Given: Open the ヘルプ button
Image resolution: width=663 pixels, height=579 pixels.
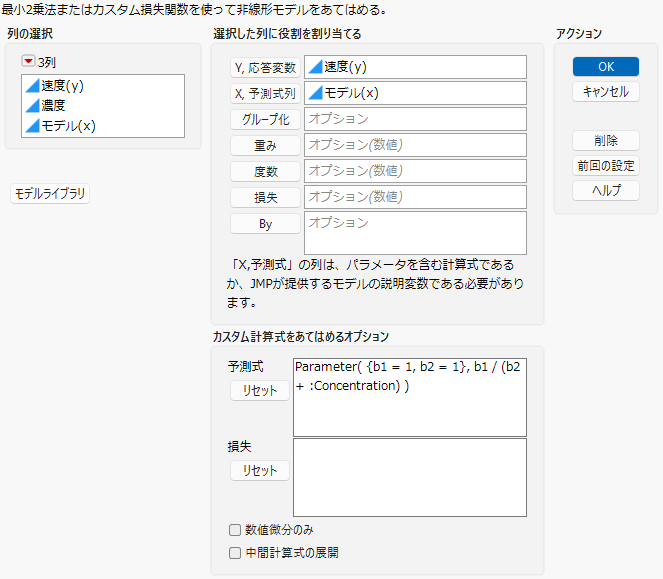Looking at the screenshot, I should 605,190.
